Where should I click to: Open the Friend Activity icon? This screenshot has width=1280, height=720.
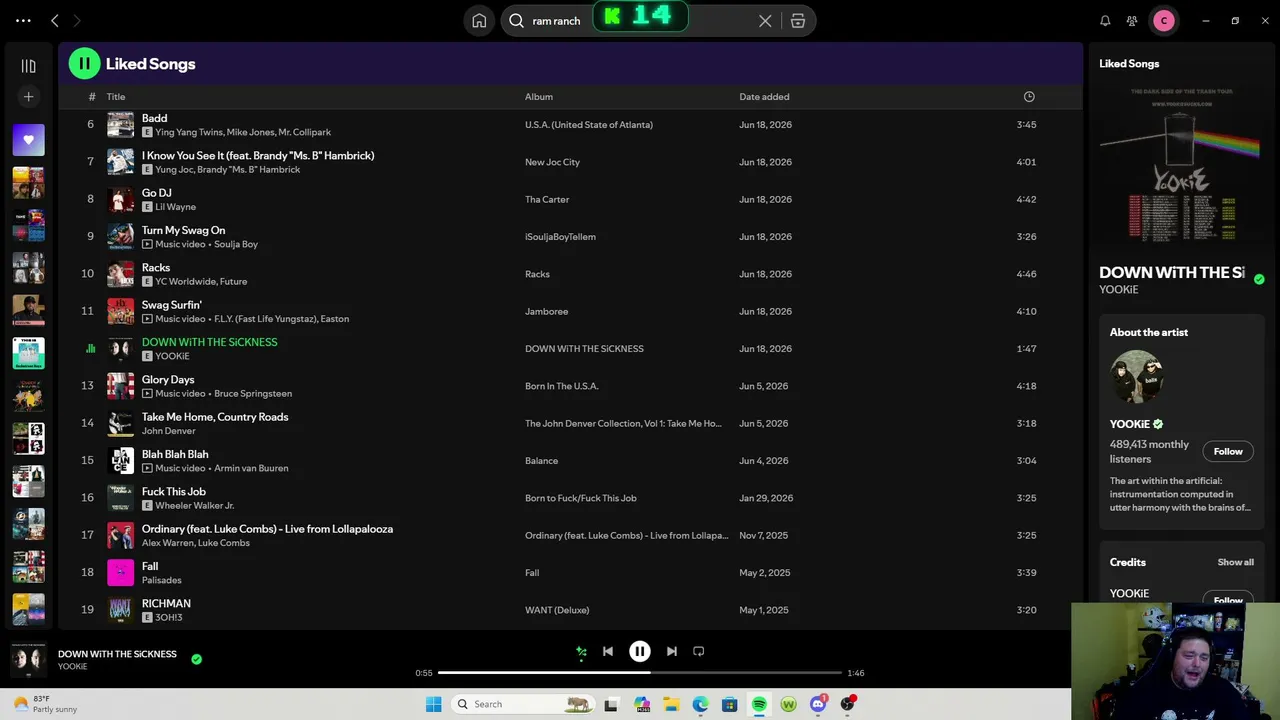click(1132, 21)
